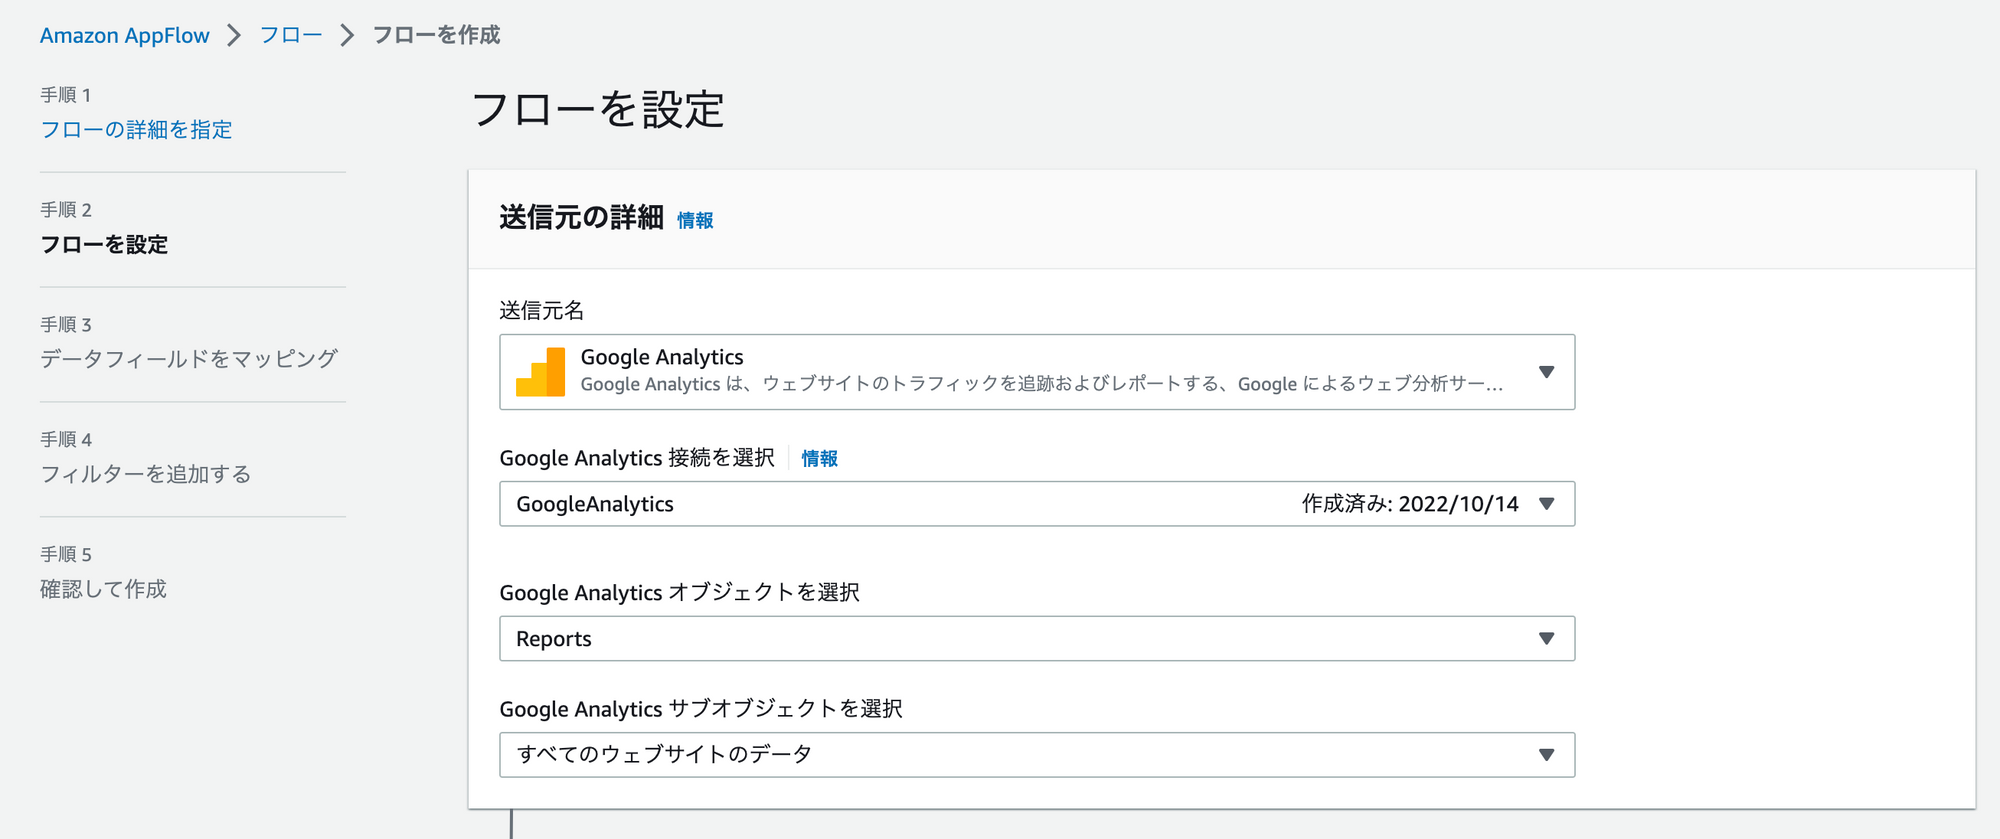Select step 2 フローを設定 in sidebar
Image resolution: width=2000 pixels, height=839 pixels.
(x=104, y=245)
